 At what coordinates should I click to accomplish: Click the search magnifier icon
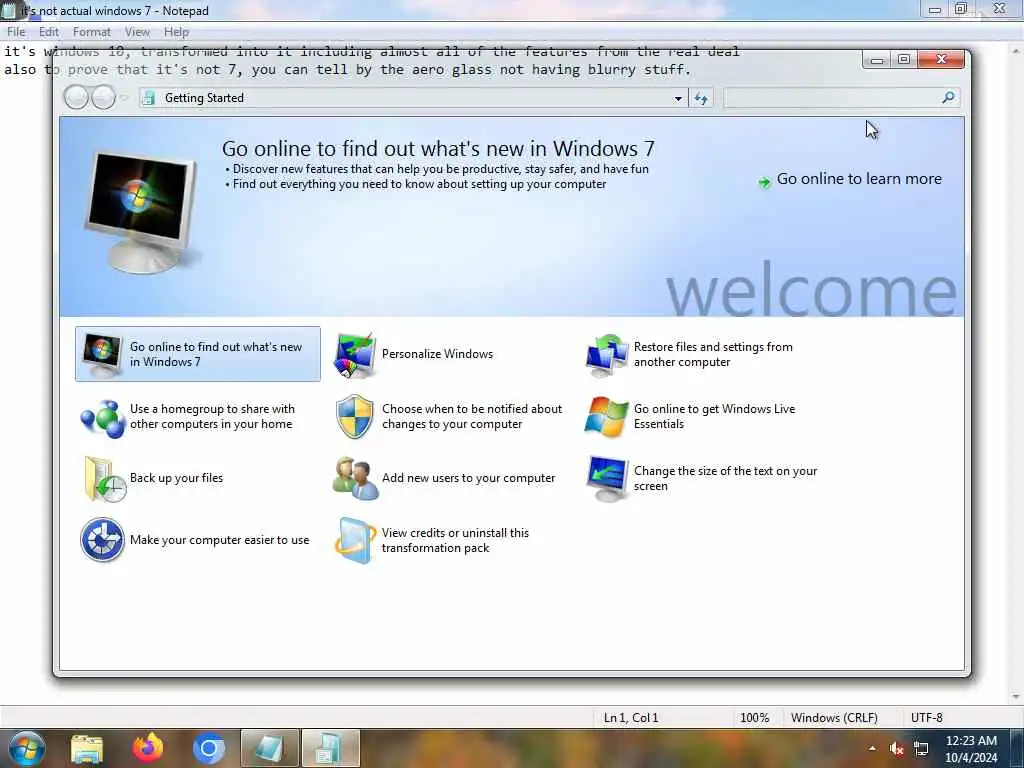click(948, 97)
